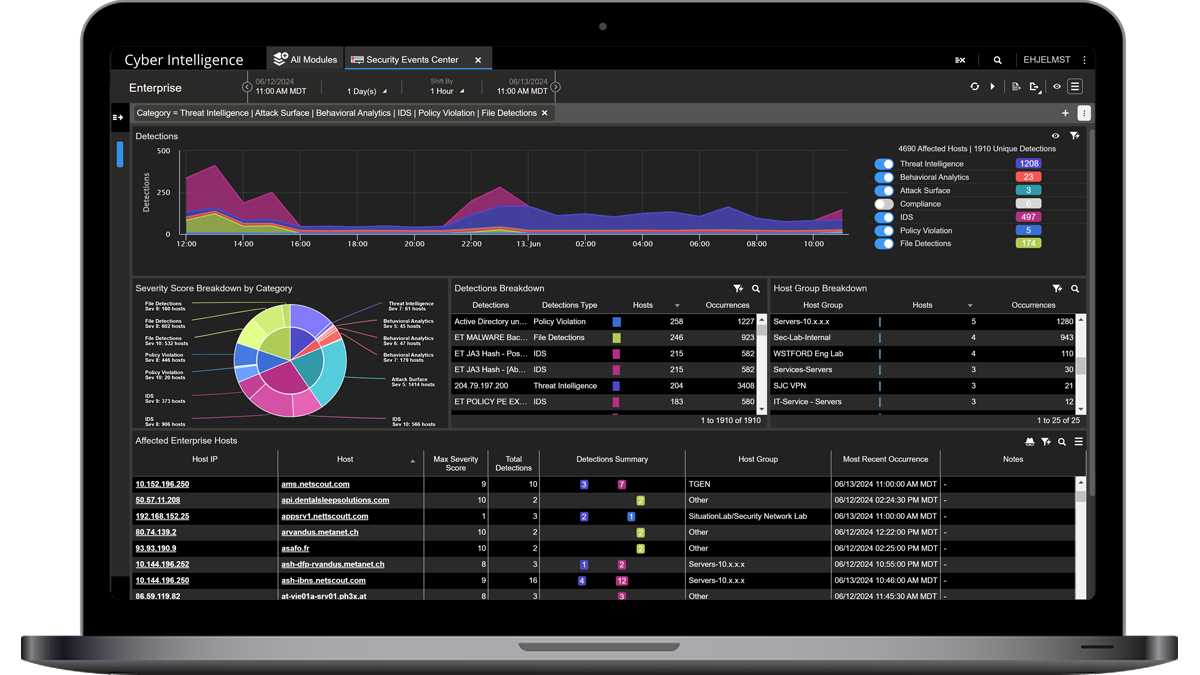Click the quick filter icon in the Detections panel

(x=1075, y=136)
